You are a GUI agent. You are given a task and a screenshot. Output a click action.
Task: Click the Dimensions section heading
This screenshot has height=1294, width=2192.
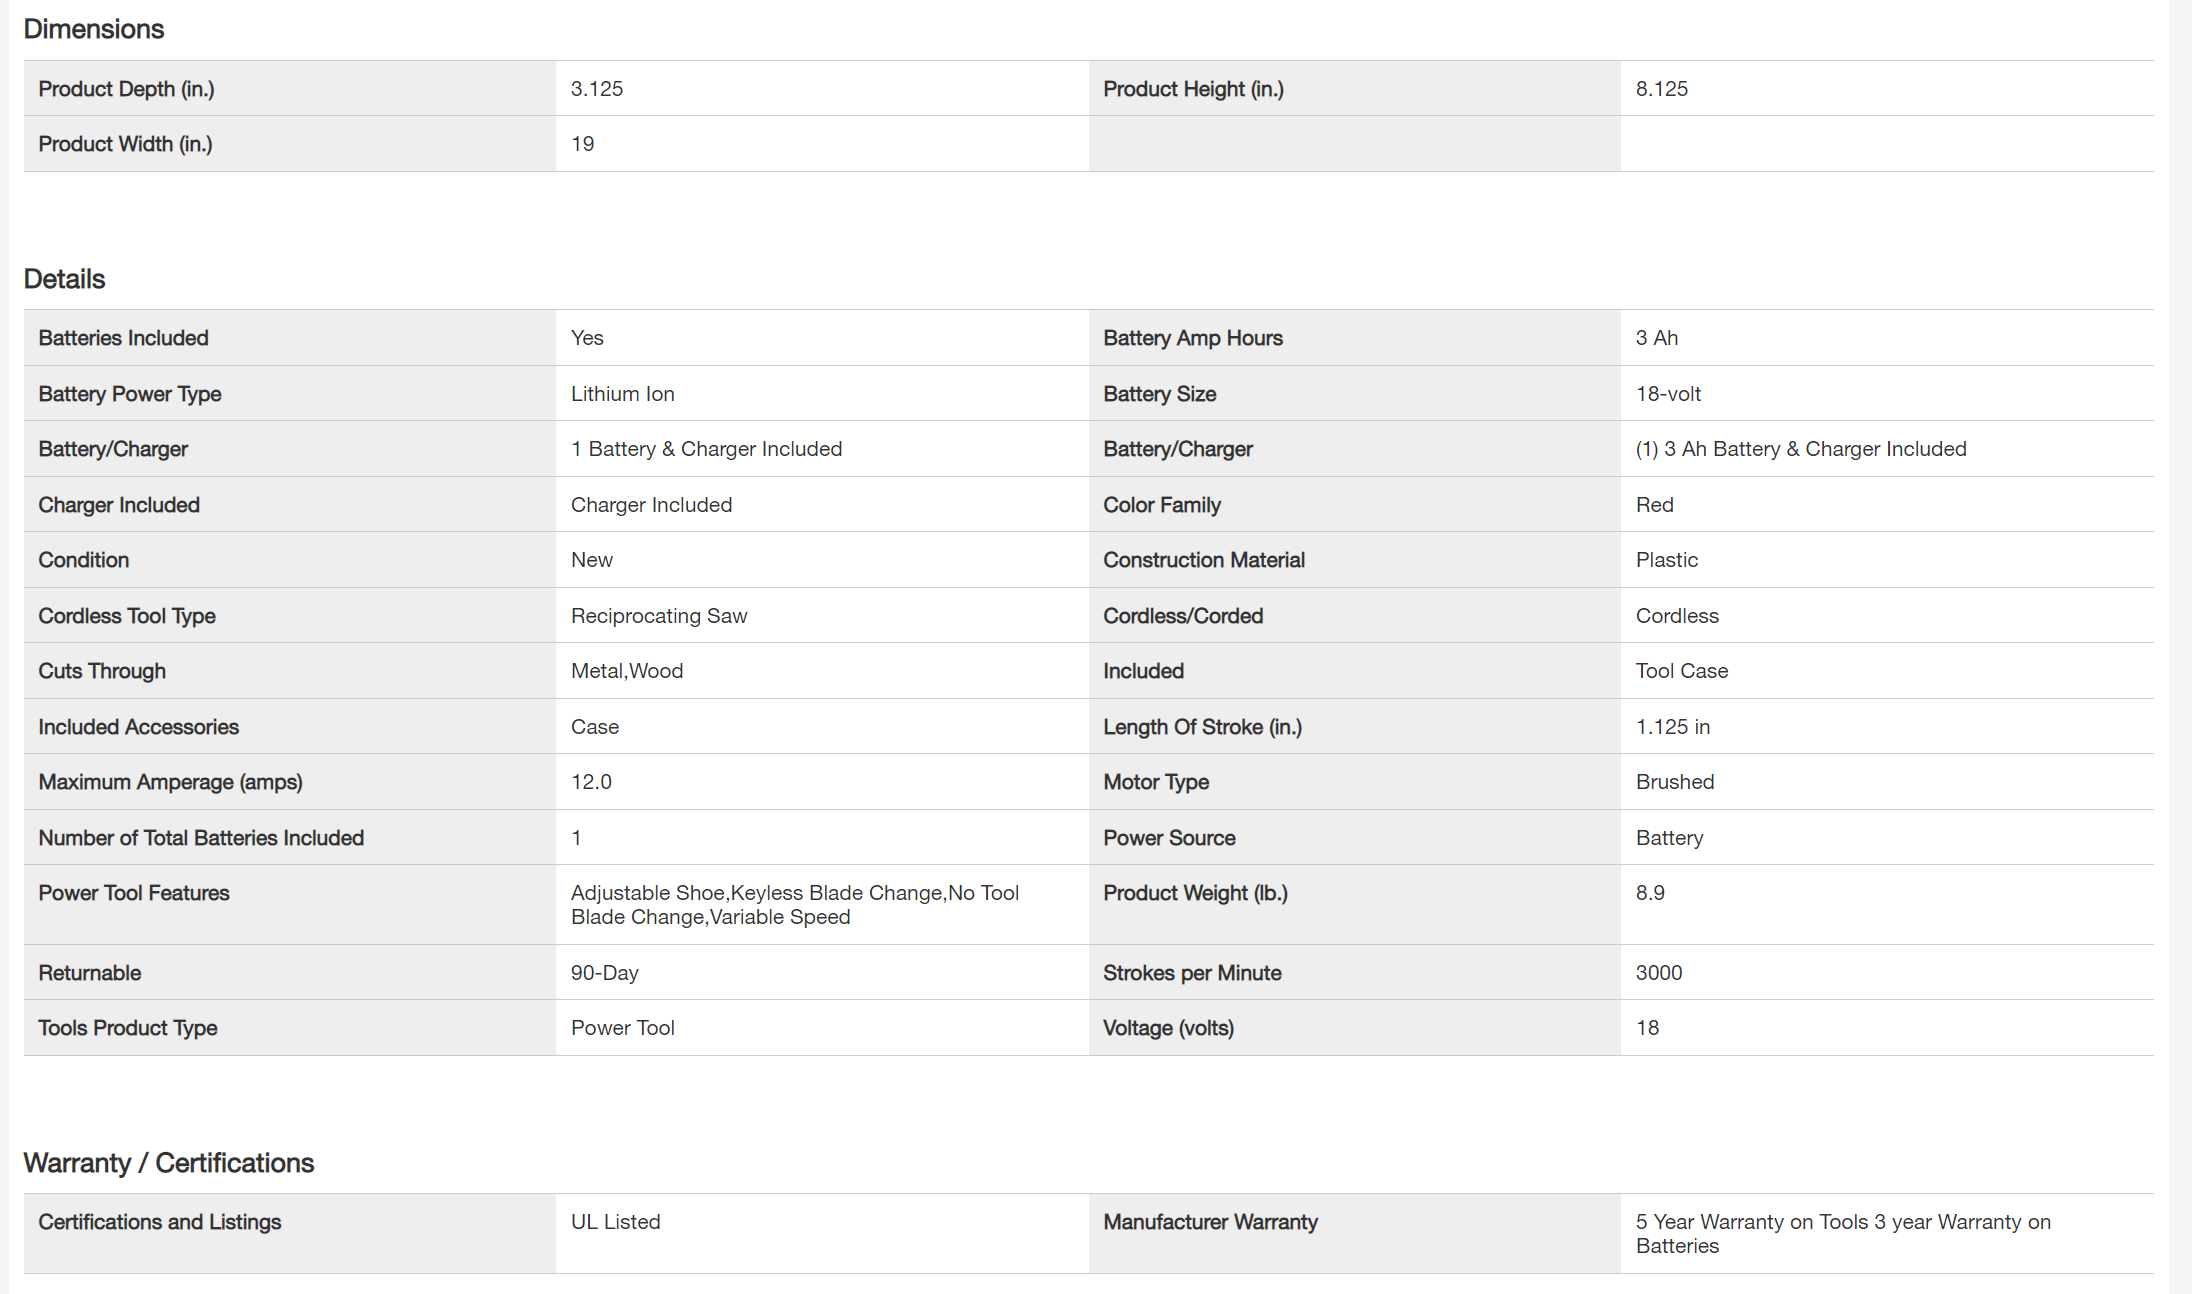pyautogui.click(x=93, y=29)
